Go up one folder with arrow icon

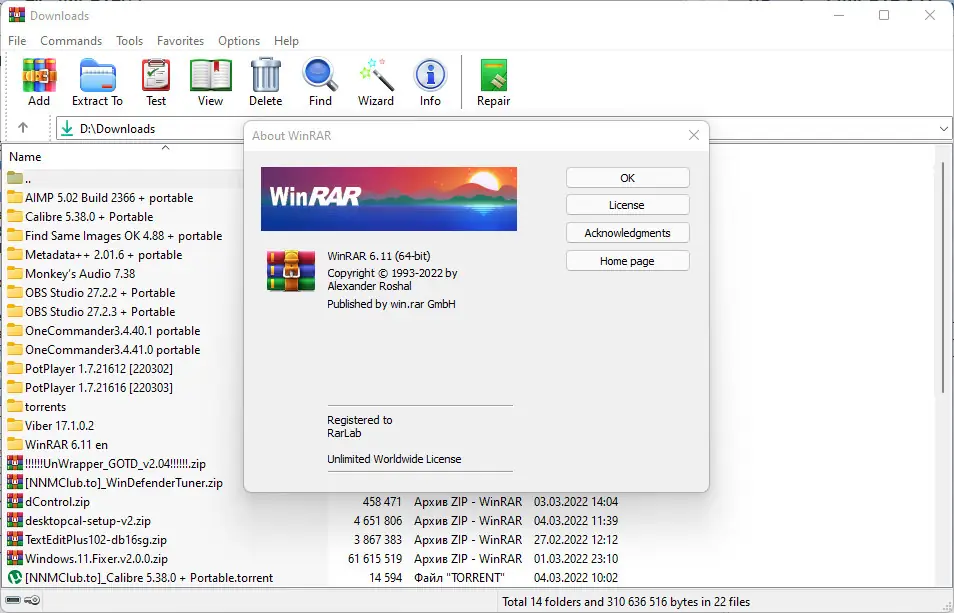pyautogui.click(x=23, y=128)
